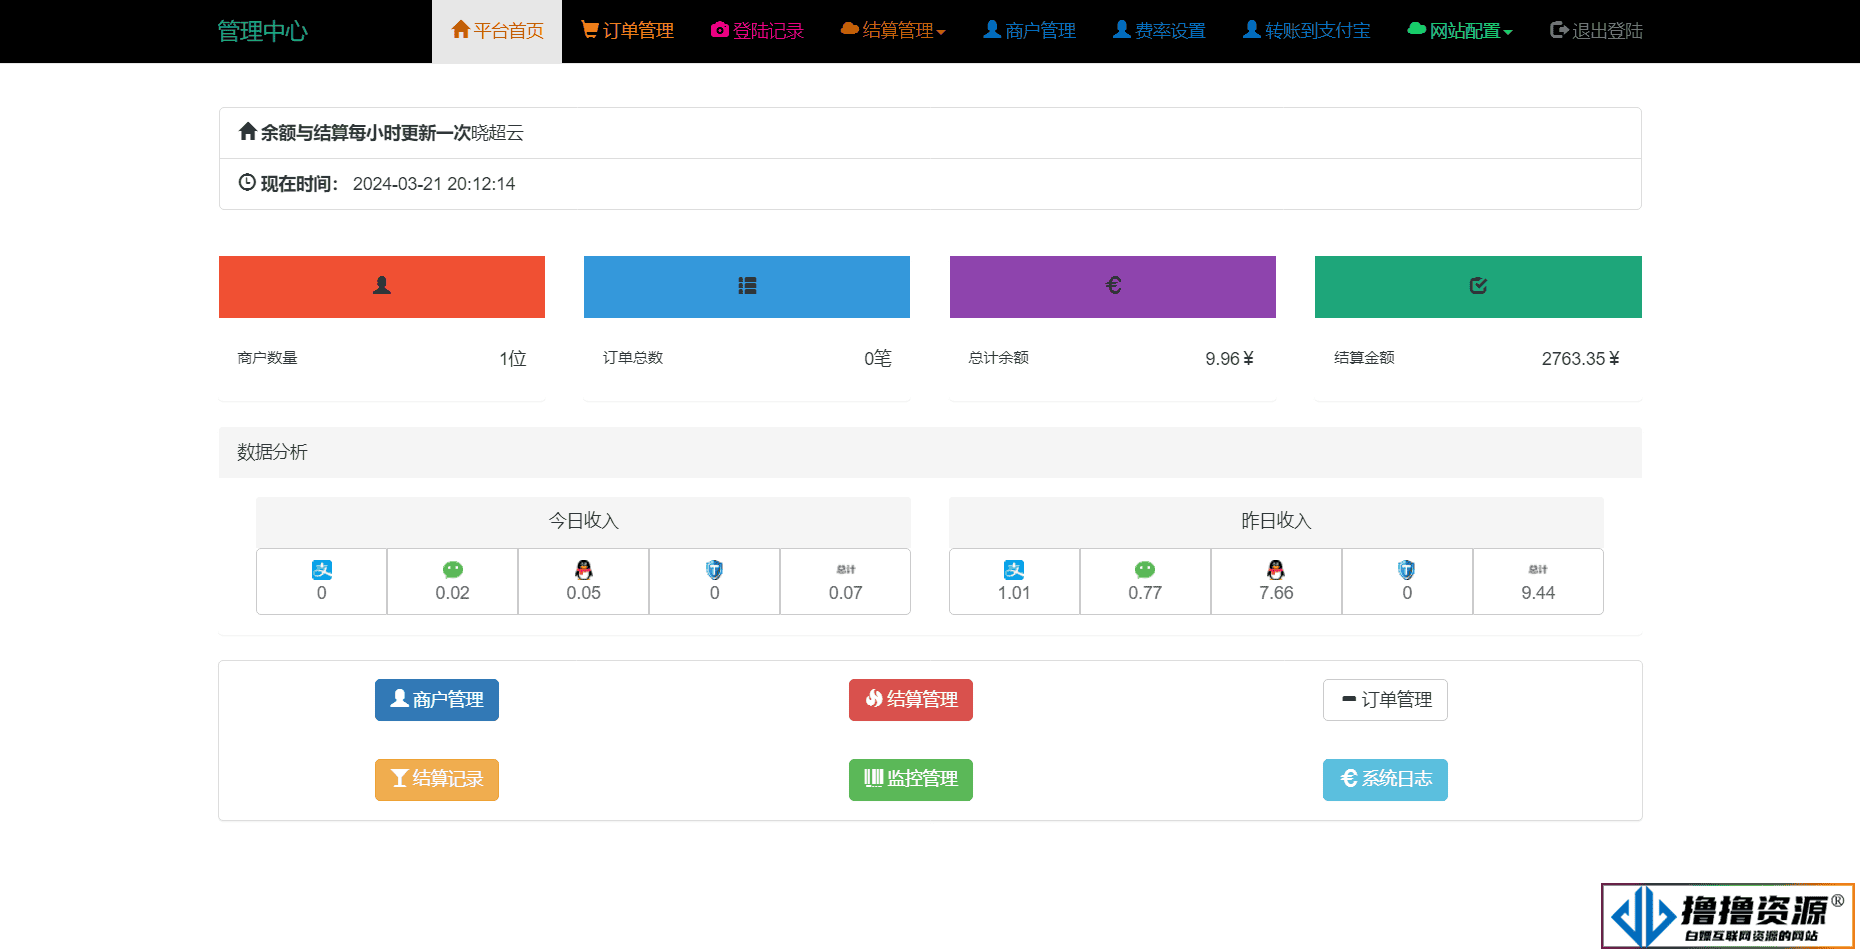Go to 转账到支付宝 page
This screenshot has width=1860, height=949.
(x=1306, y=31)
